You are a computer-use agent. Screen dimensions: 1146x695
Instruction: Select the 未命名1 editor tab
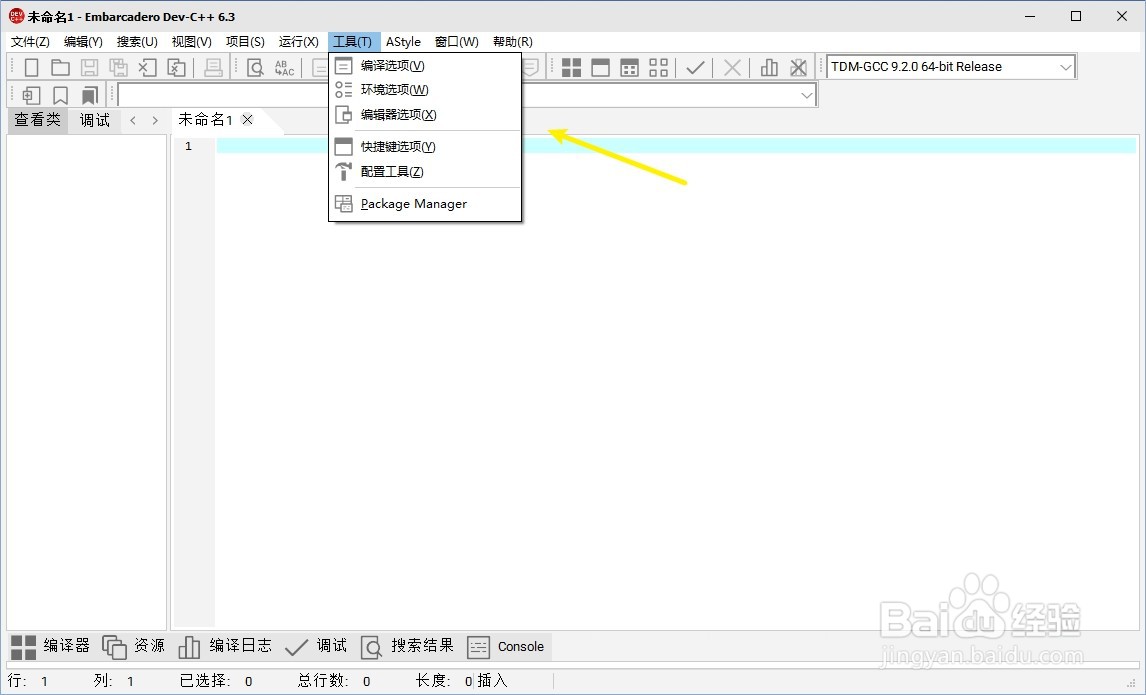[205, 120]
